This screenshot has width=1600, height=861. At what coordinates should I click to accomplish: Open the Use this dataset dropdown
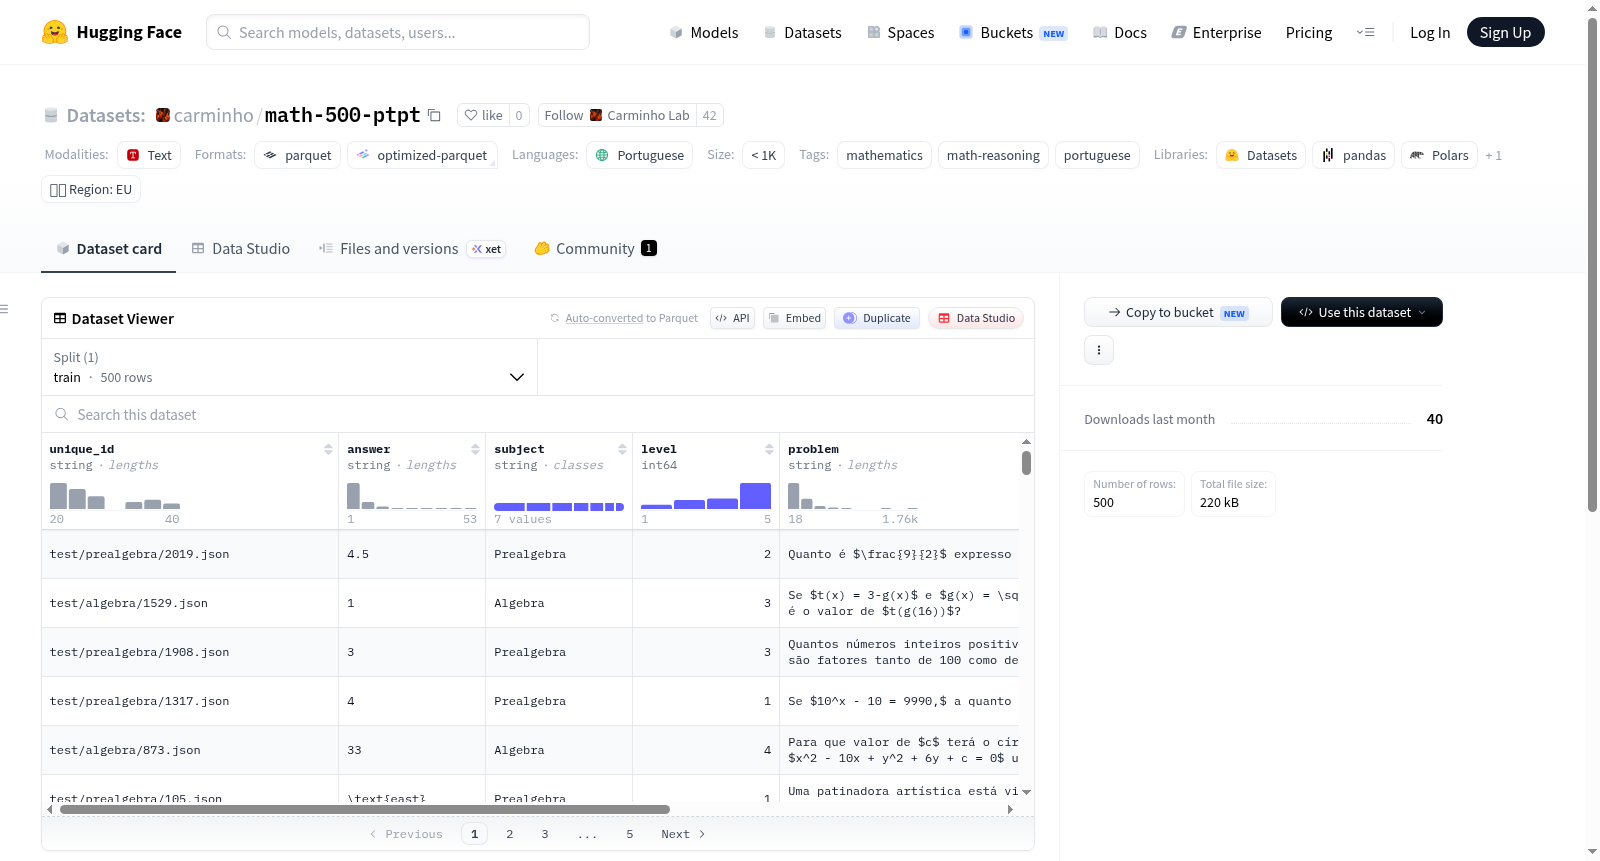[1362, 312]
